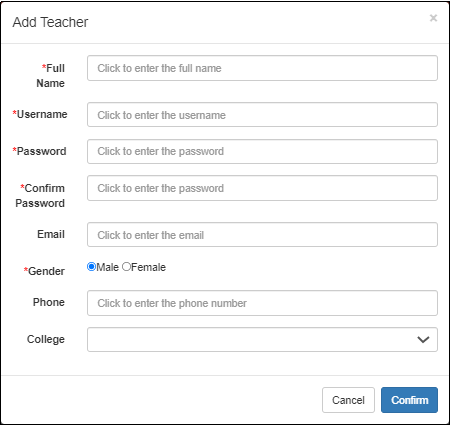Click the blue Confirm button
The image size is (451, 426).
click(x=409, y=400)
